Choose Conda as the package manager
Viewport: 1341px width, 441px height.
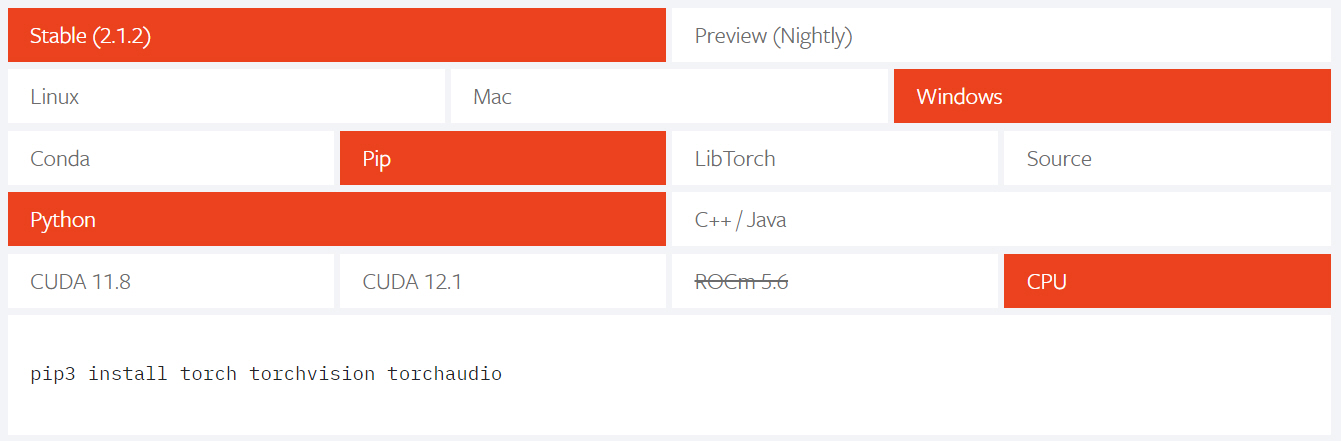(170, 159)
